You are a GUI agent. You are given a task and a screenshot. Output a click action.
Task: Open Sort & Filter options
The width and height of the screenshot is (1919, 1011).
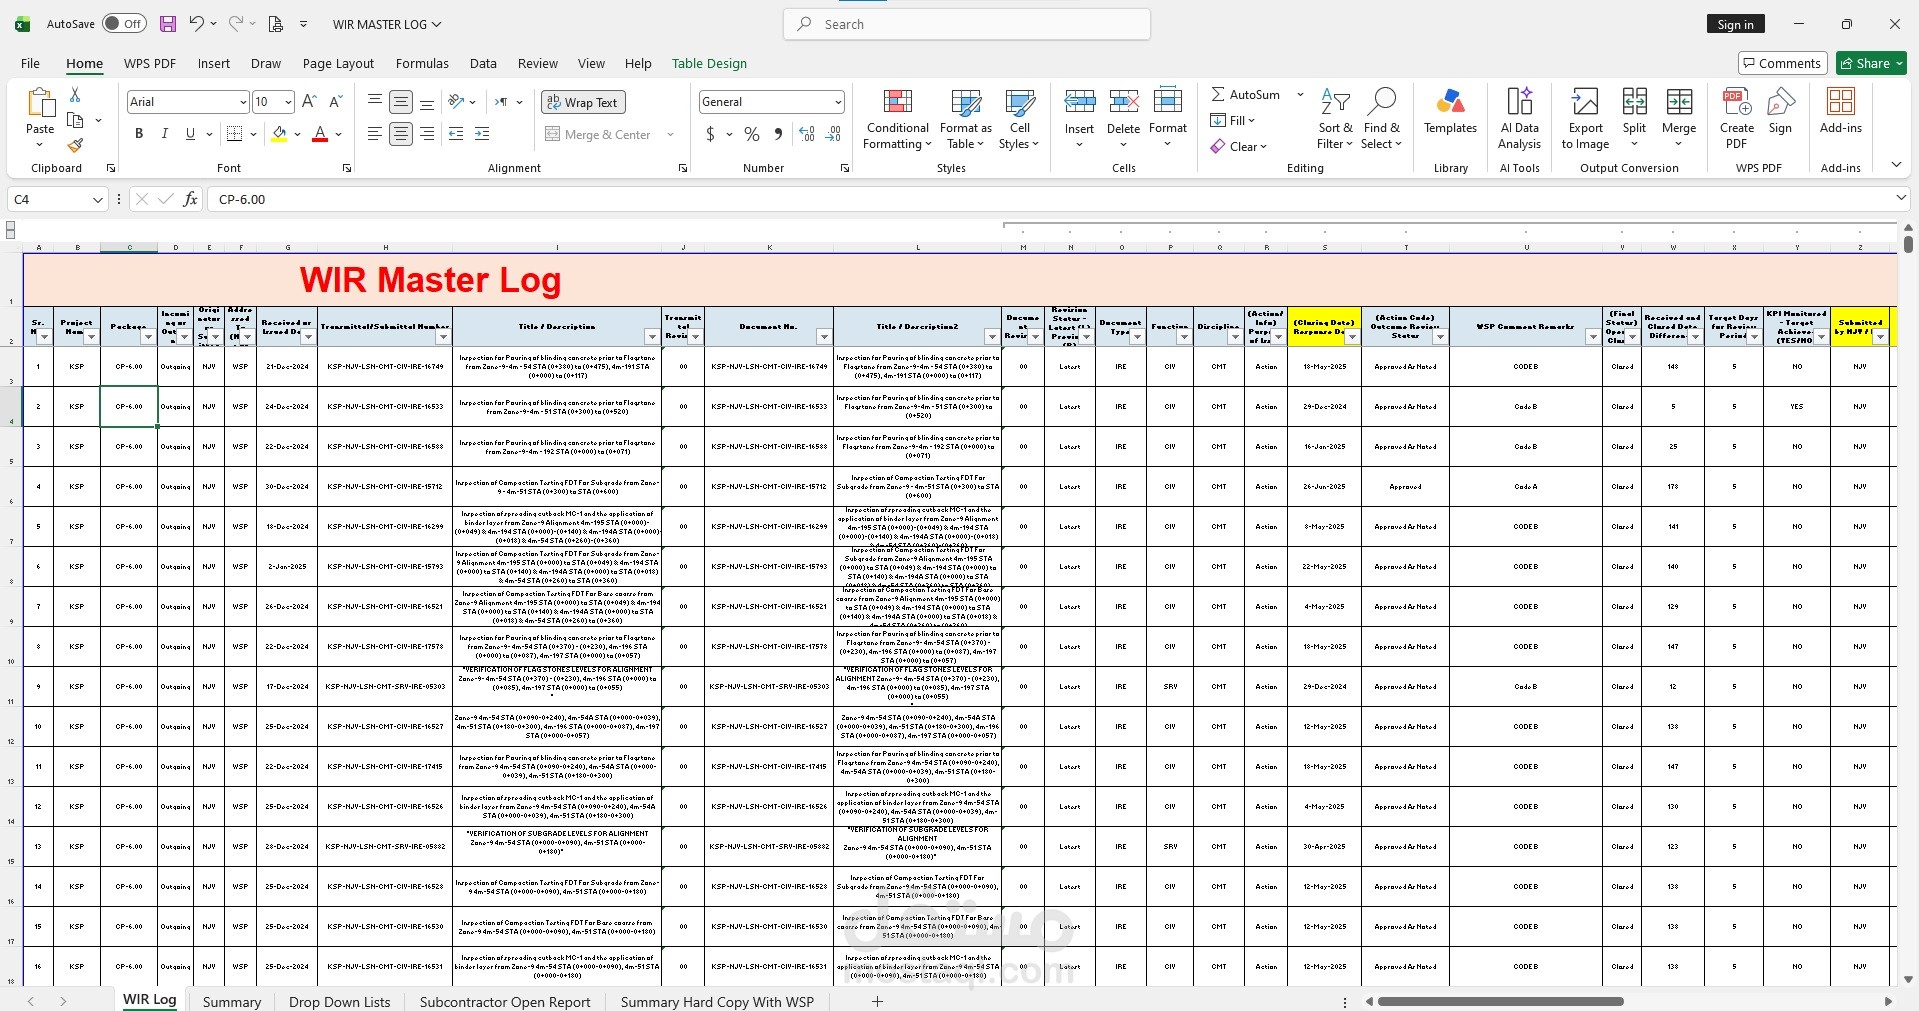(1335, 119)
